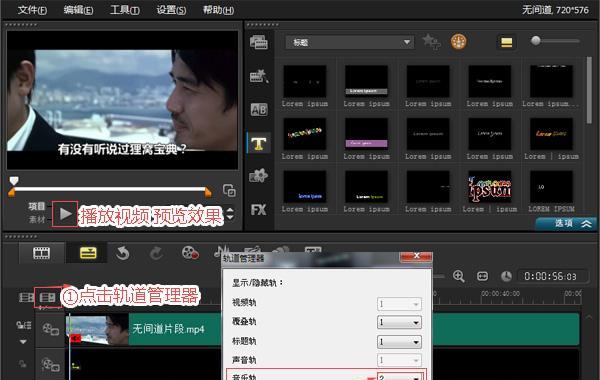Screen dimensions: 600x380
Task: Select the Title T library icon
Action: coord(259,144)
